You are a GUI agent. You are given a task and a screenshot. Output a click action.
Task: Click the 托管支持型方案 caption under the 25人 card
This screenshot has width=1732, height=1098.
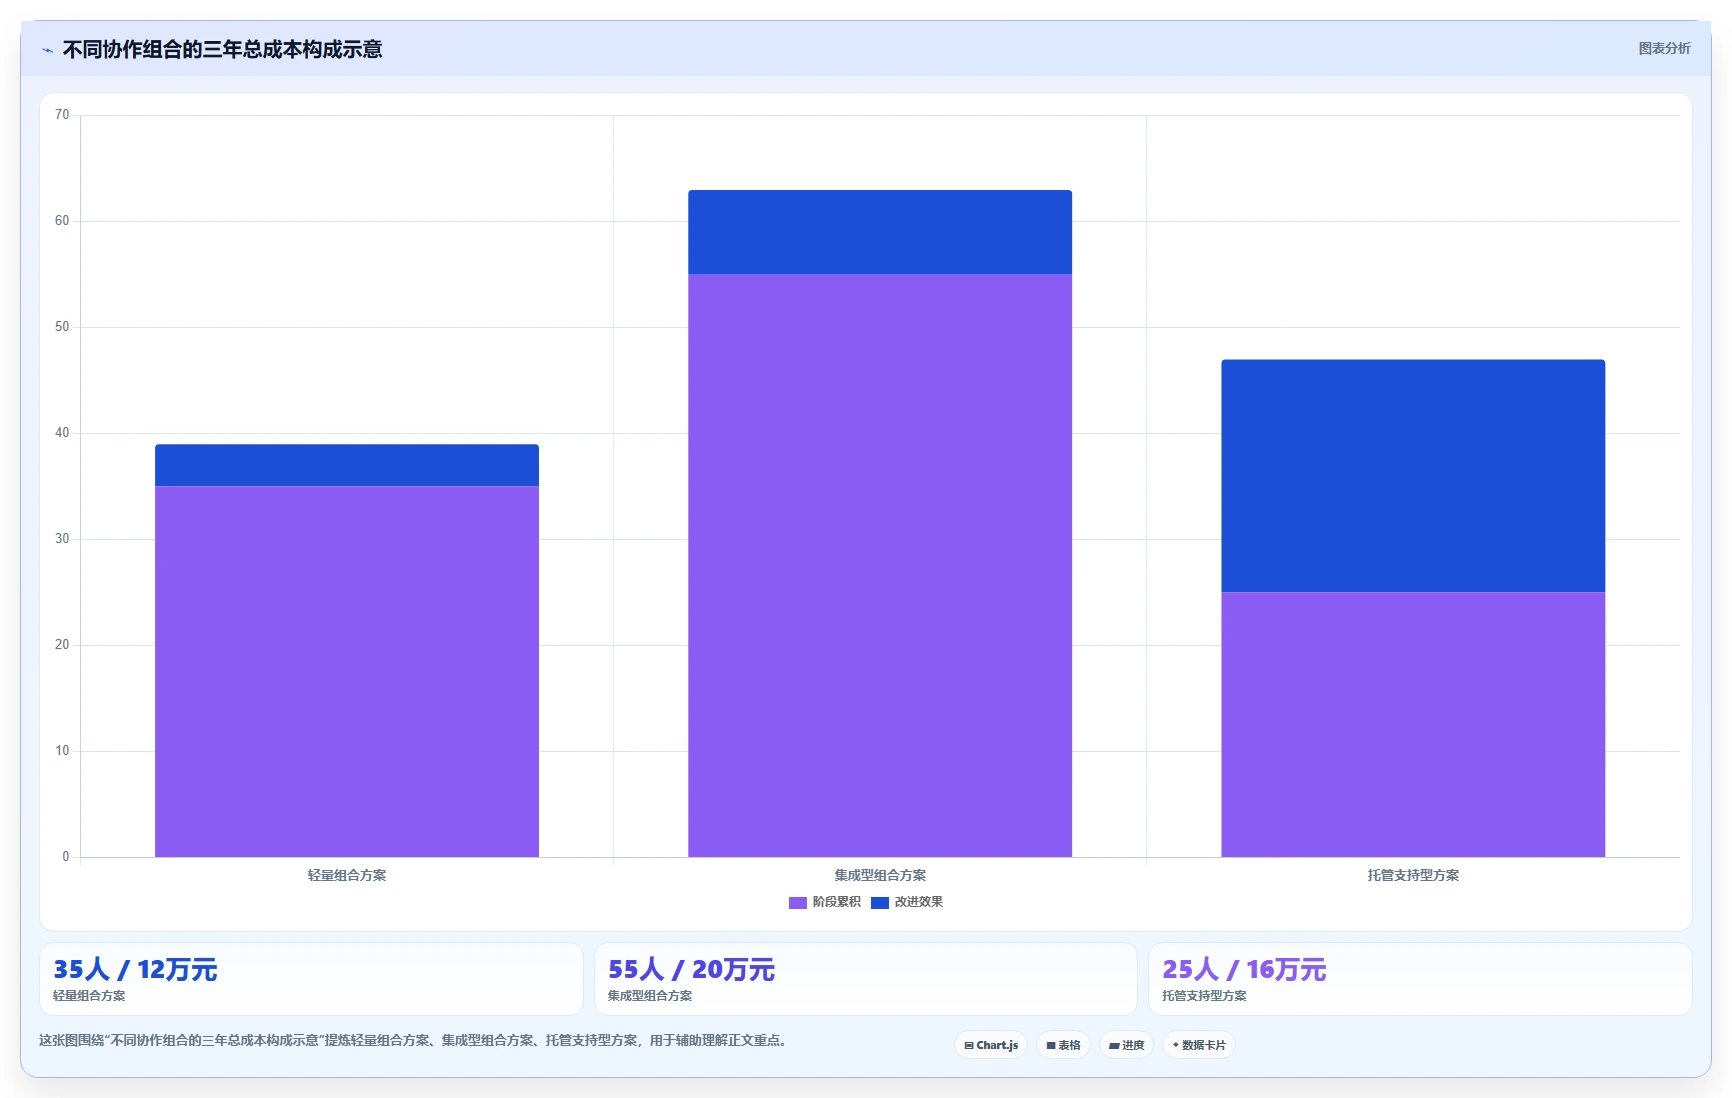[1204, 996]
